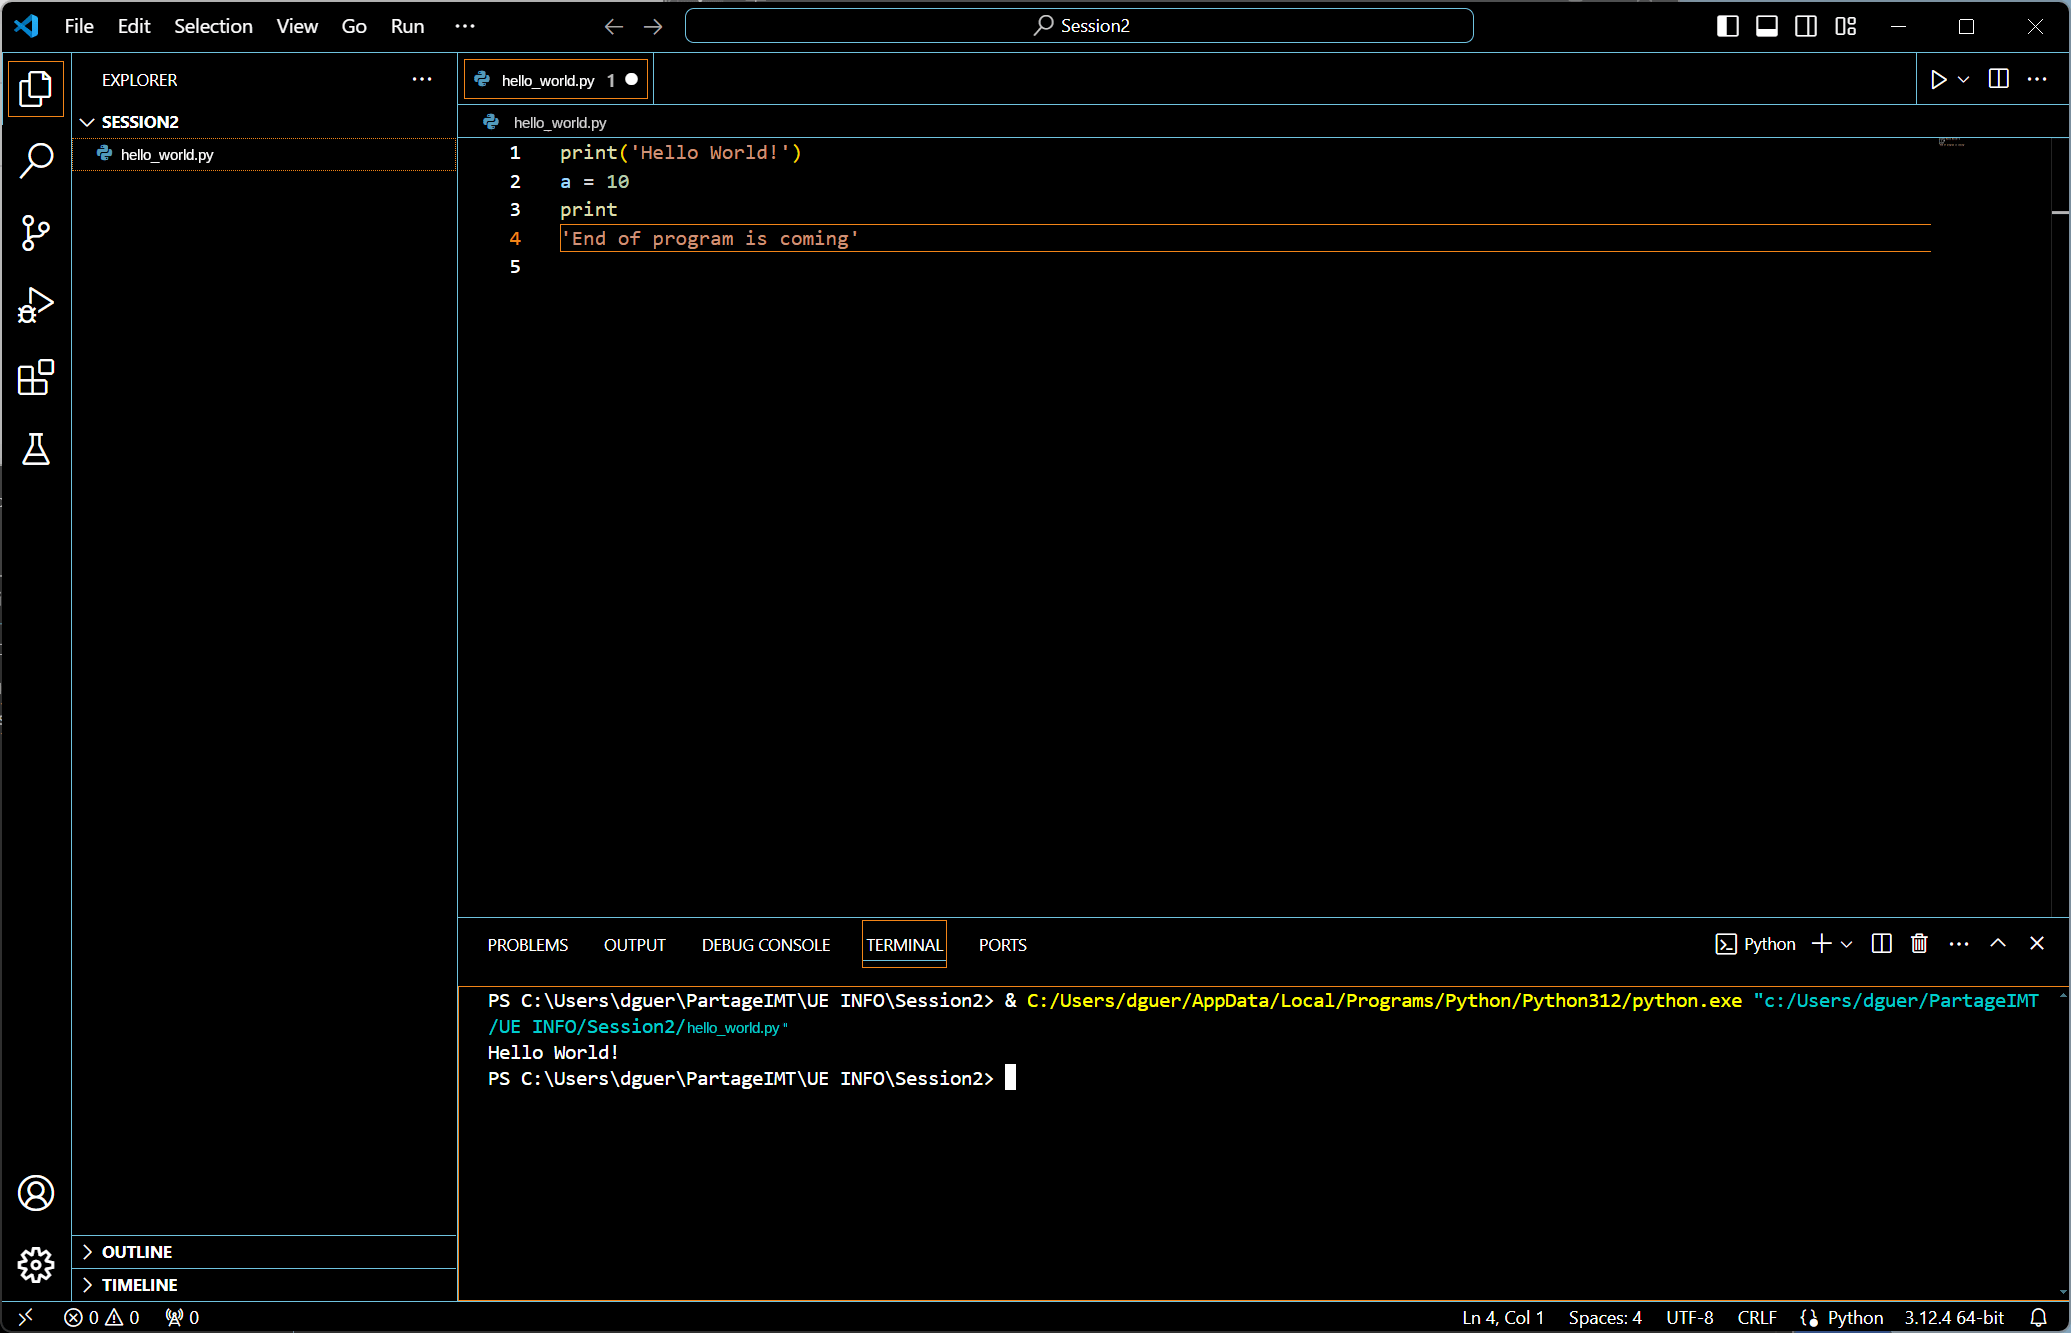Select hello_world.py in the Explorer tree
Viewport: 2071px width, 1333px height.
167,155
